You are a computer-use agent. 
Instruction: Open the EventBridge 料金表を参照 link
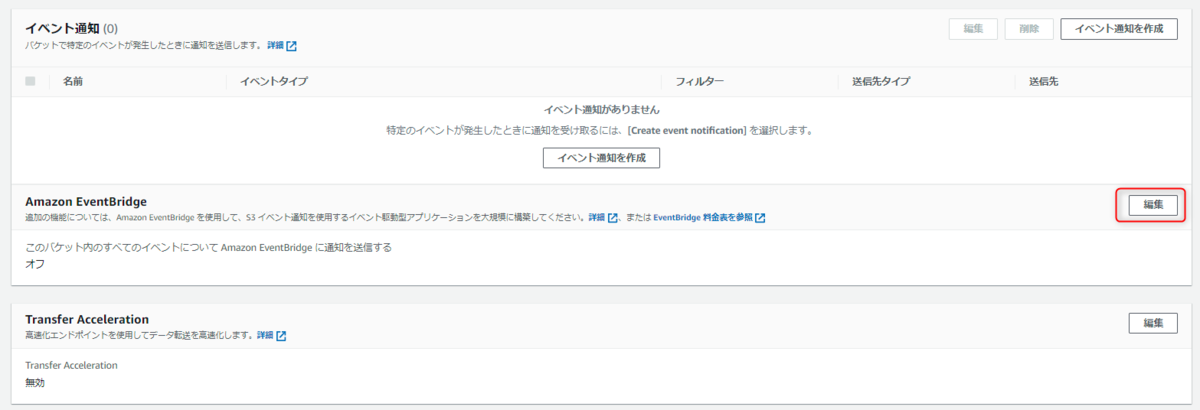(x=703, y=217)
